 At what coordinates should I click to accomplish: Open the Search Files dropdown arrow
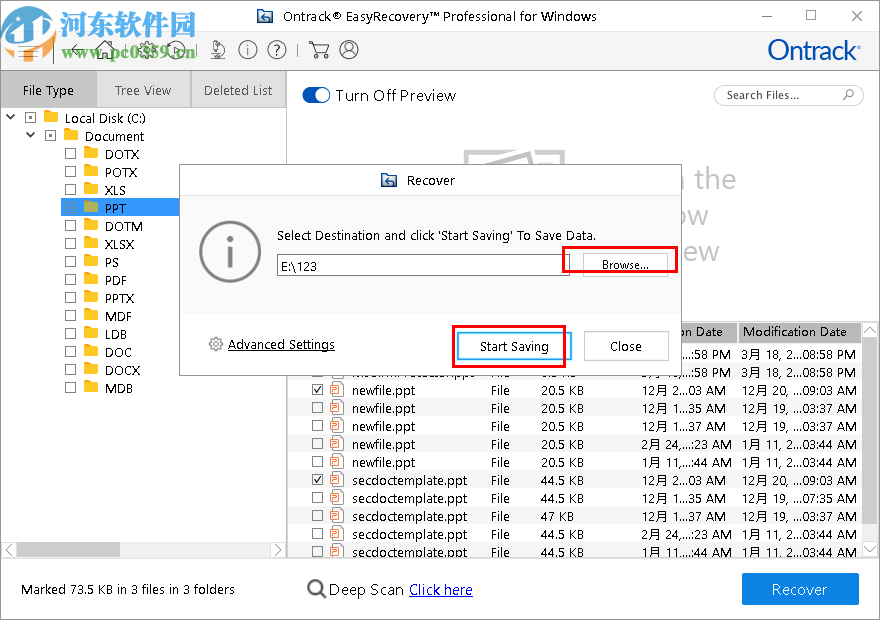(x=847, y=95)
